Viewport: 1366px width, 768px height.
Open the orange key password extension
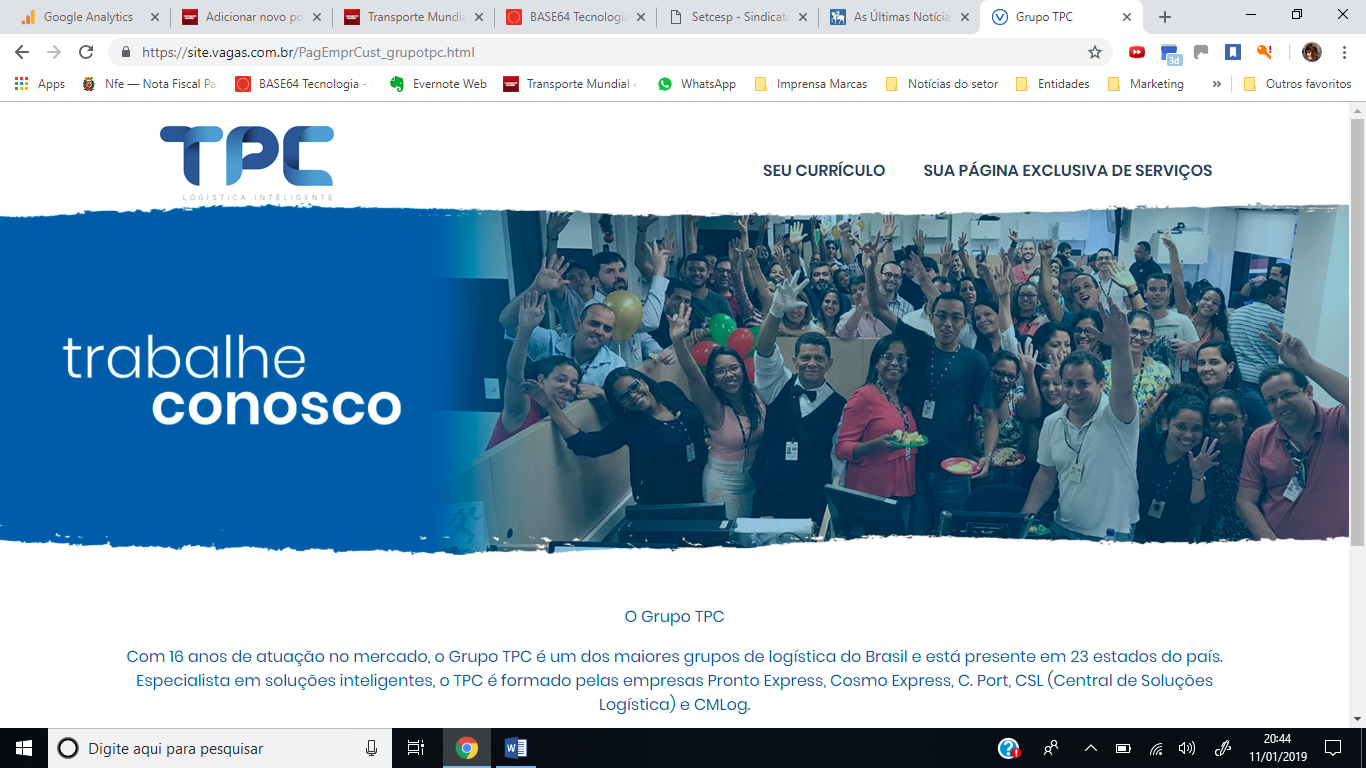[1265, 52]
